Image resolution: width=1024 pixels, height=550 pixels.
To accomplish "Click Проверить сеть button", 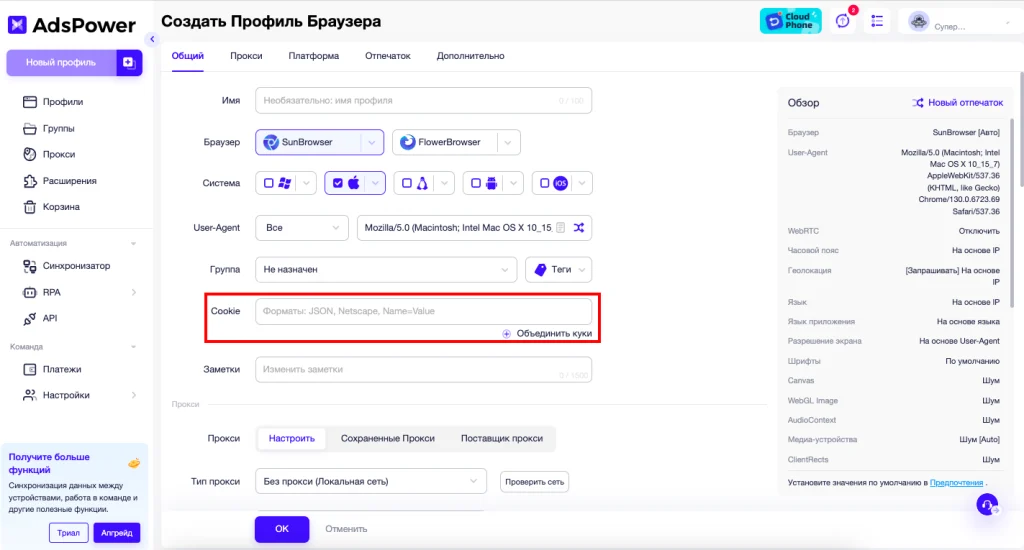I will (534, 482).
